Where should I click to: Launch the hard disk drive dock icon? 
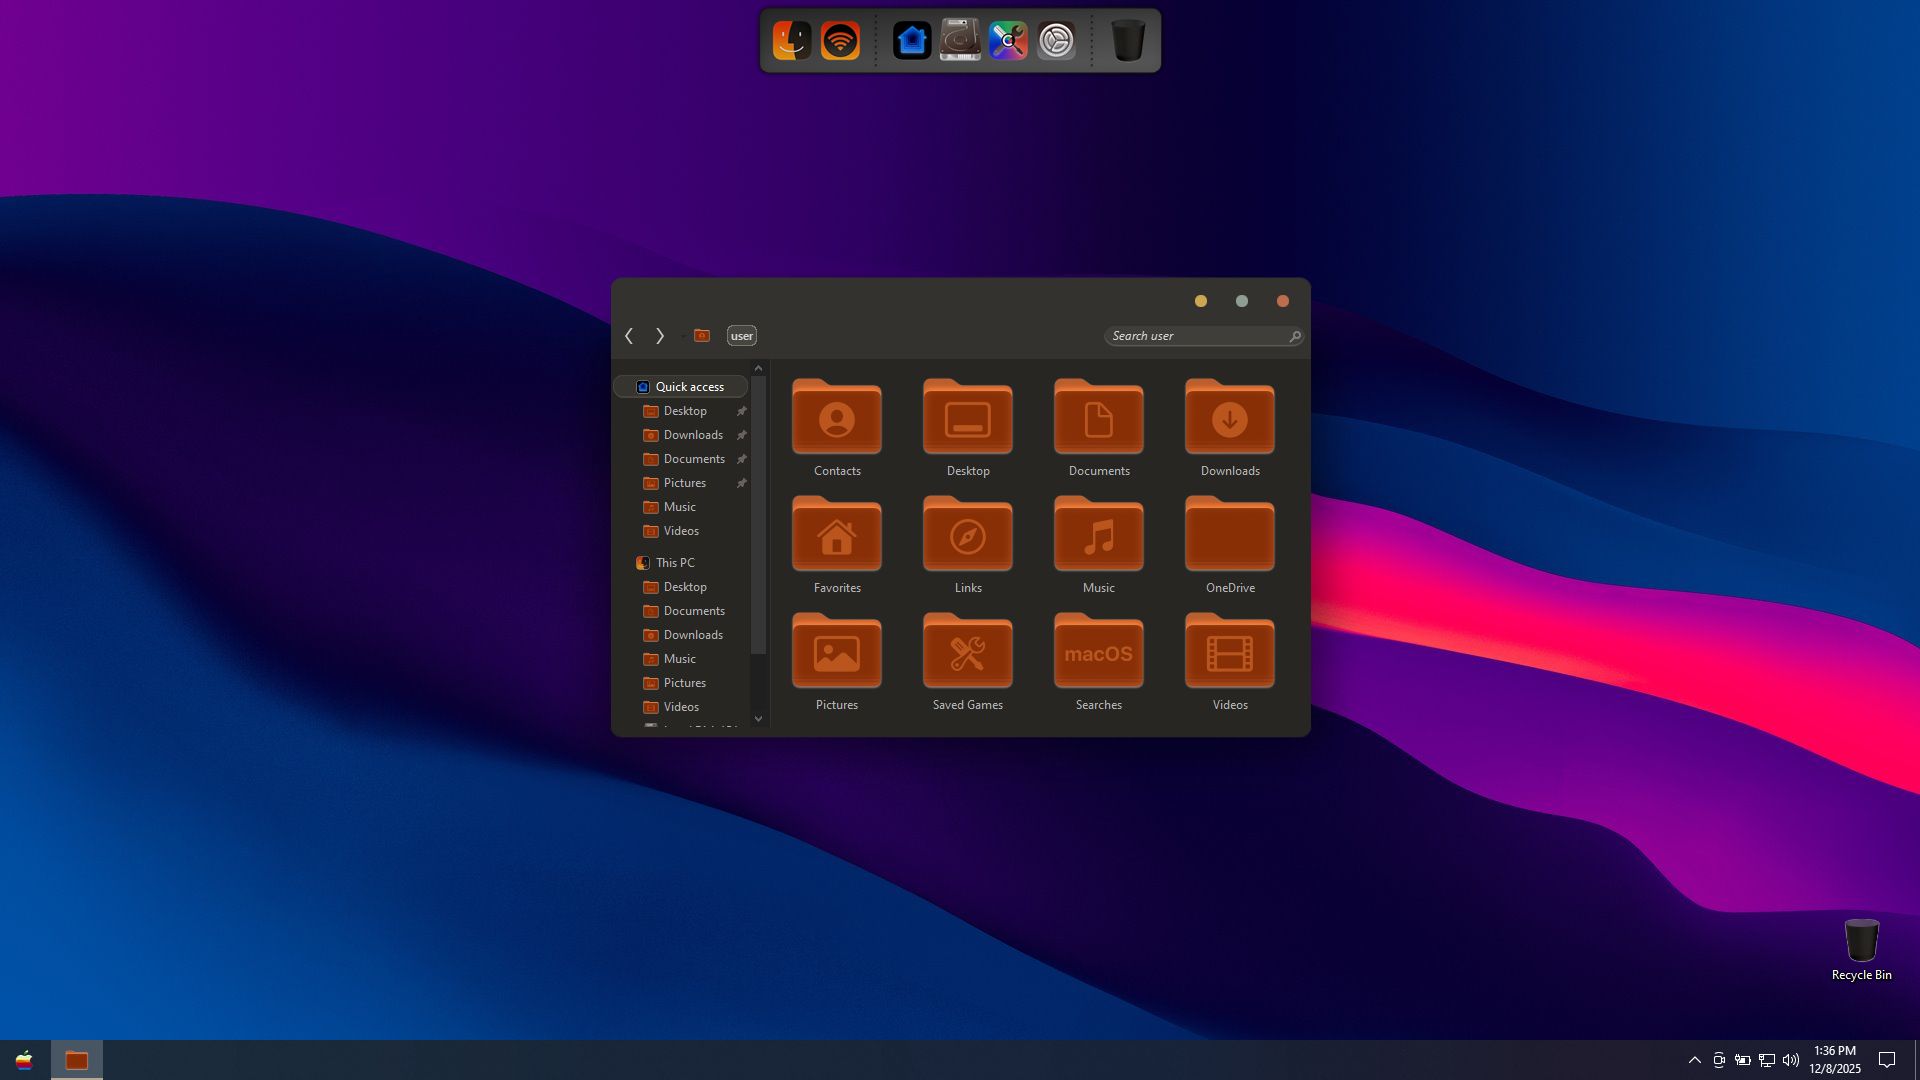tap(960, 41)
